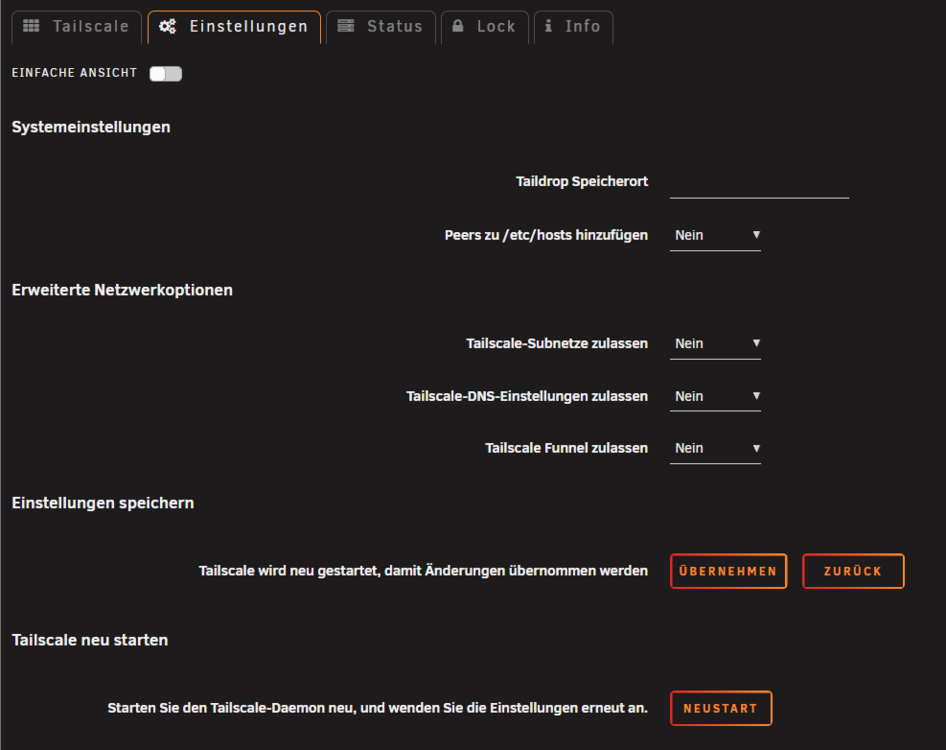Click the 'Systemeinstellungen' heading

(x=91, y=127)
